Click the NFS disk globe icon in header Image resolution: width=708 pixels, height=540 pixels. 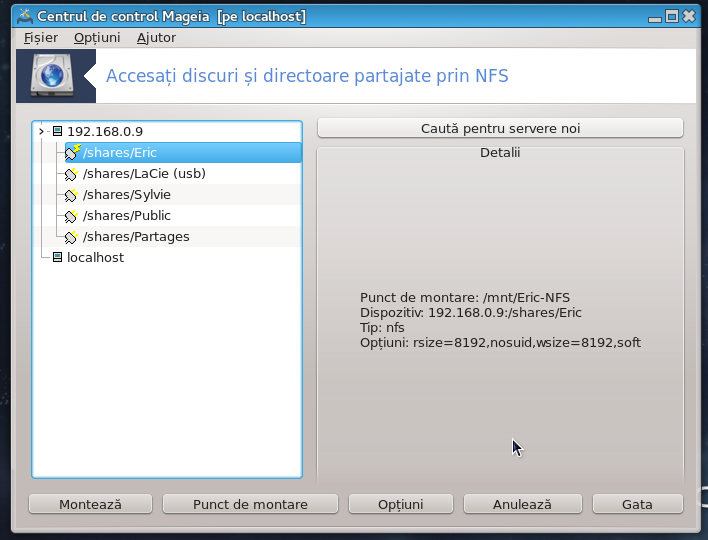pyautogui.click(x=52, y=75)
